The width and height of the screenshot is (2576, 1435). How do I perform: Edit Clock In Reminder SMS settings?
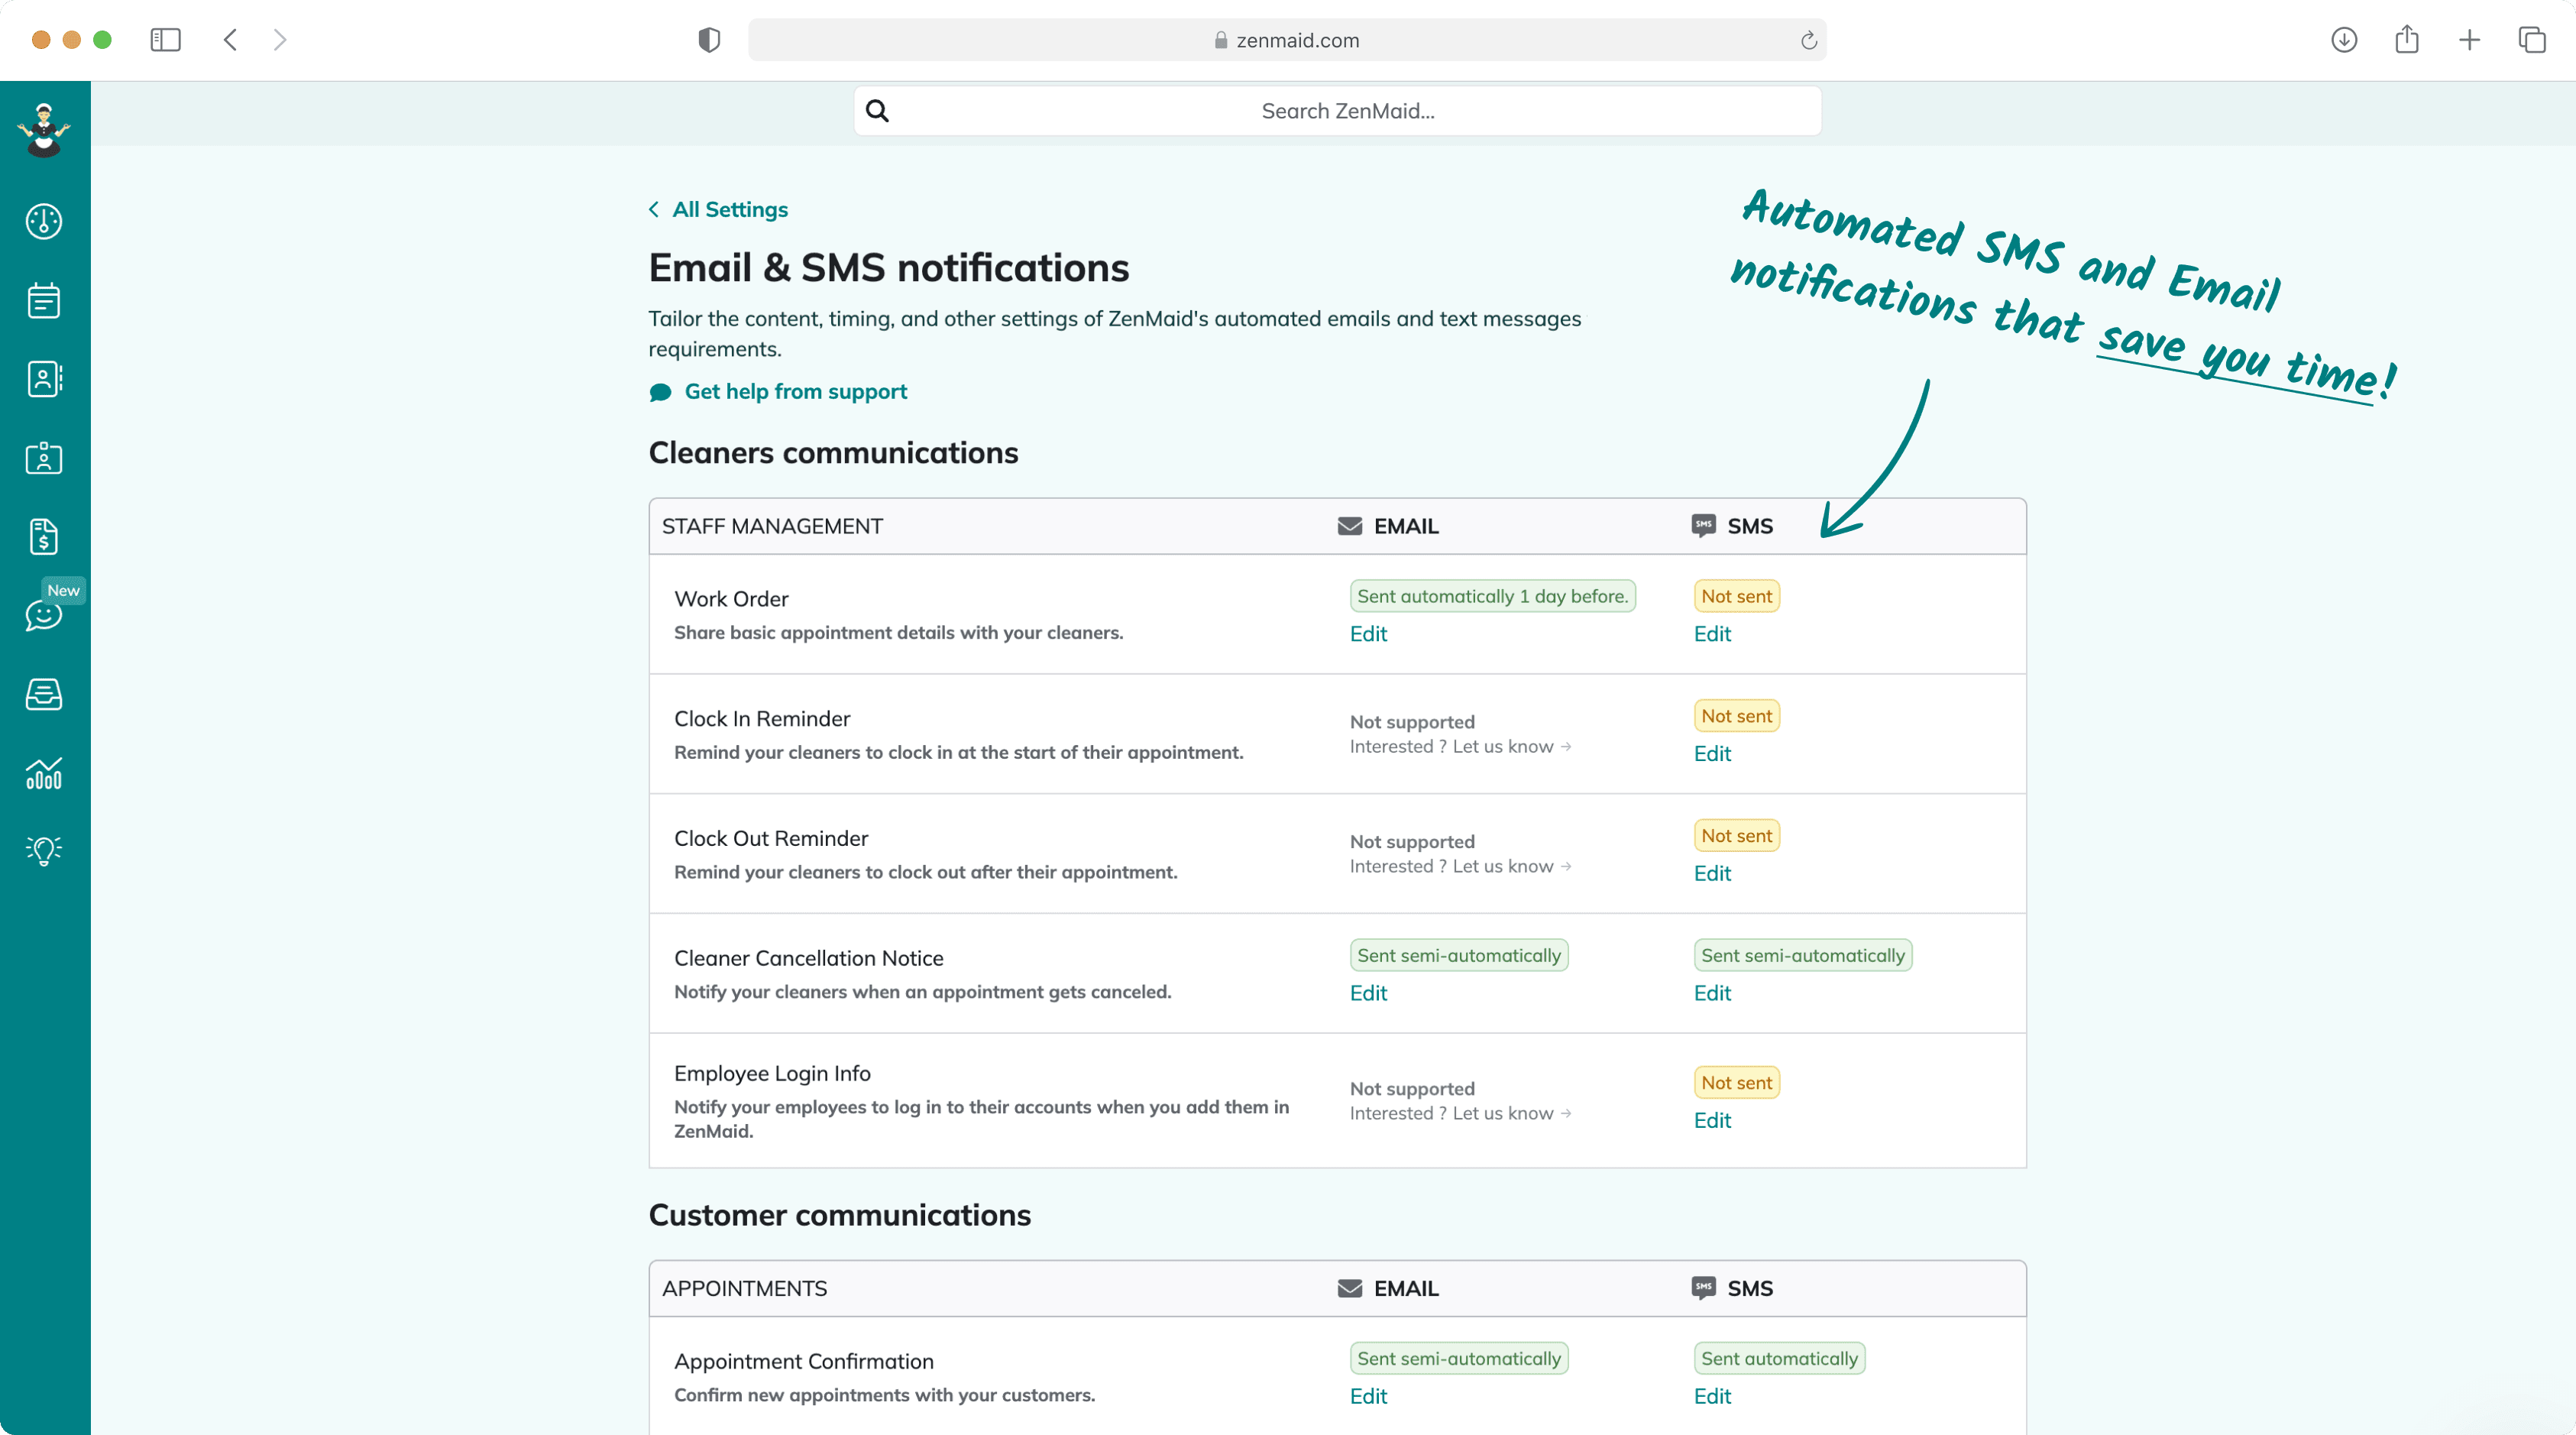pos(1711,754)
